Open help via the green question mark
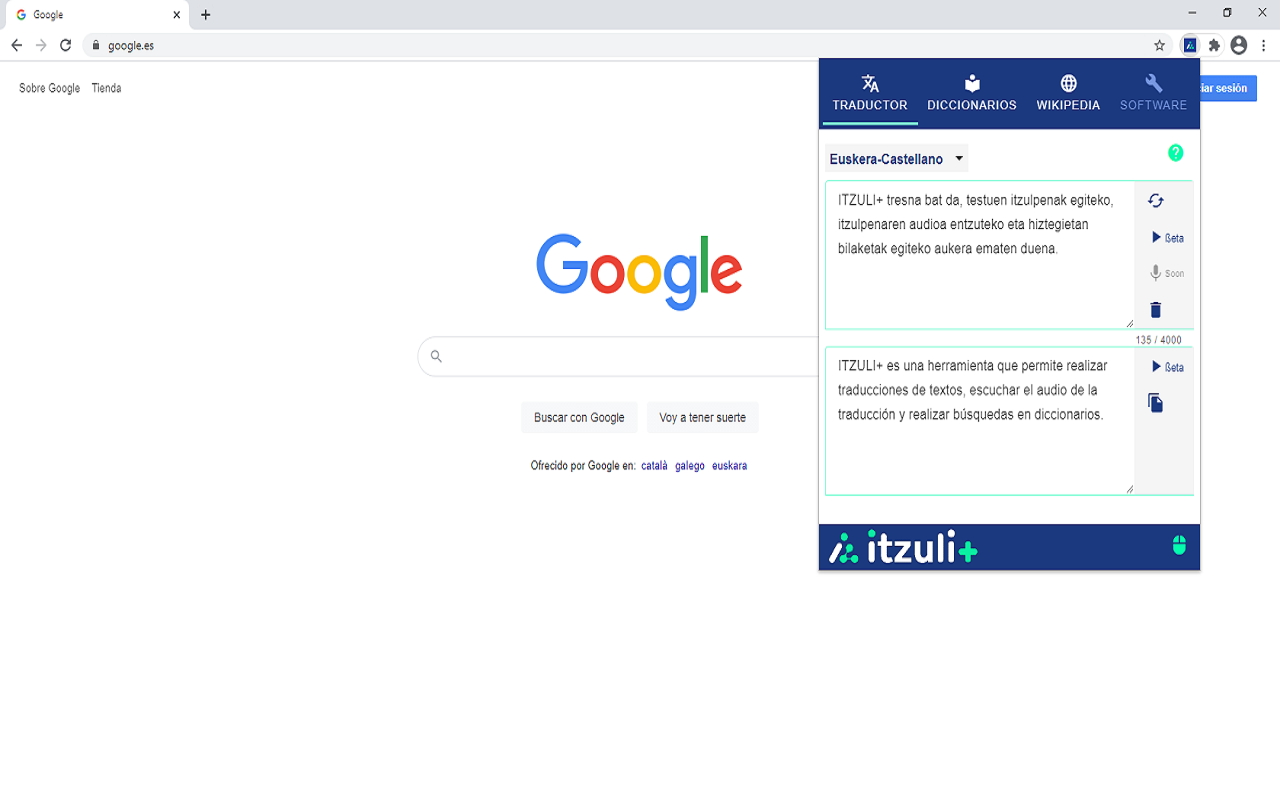The height and width of the screenshot is (800, 1280). 1176,153
